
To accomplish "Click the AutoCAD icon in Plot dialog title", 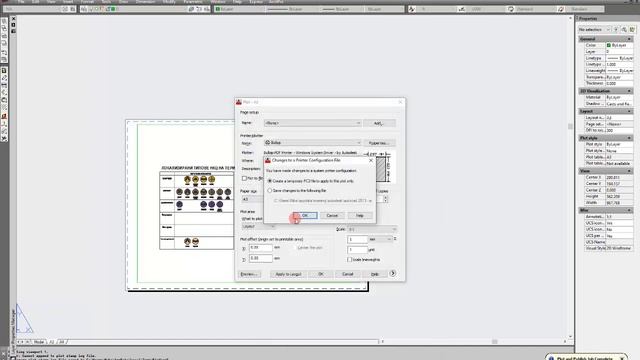I will [239, 102].
